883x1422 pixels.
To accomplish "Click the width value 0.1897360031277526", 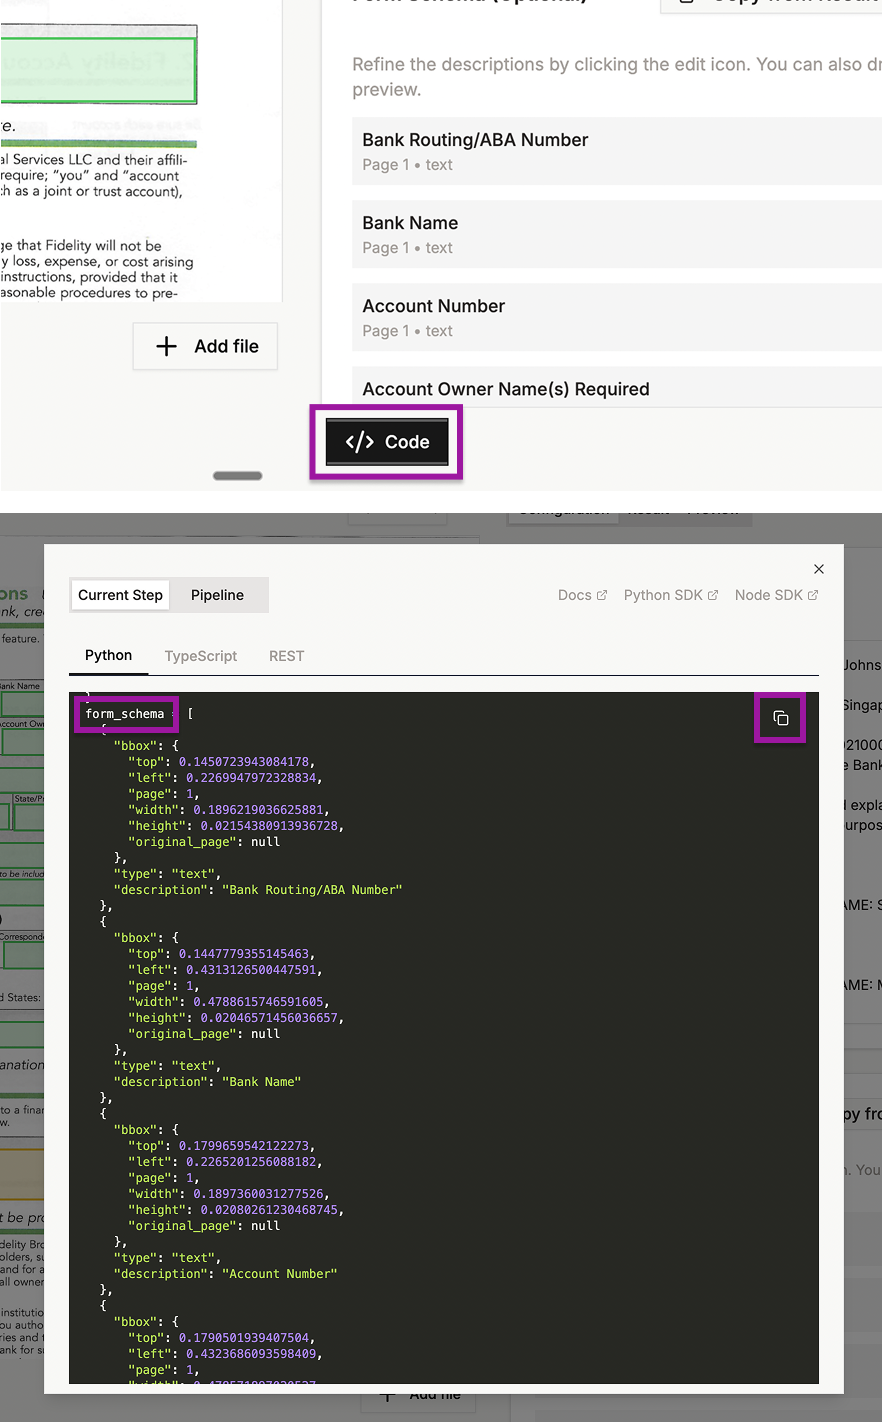I will [258, 1194].
